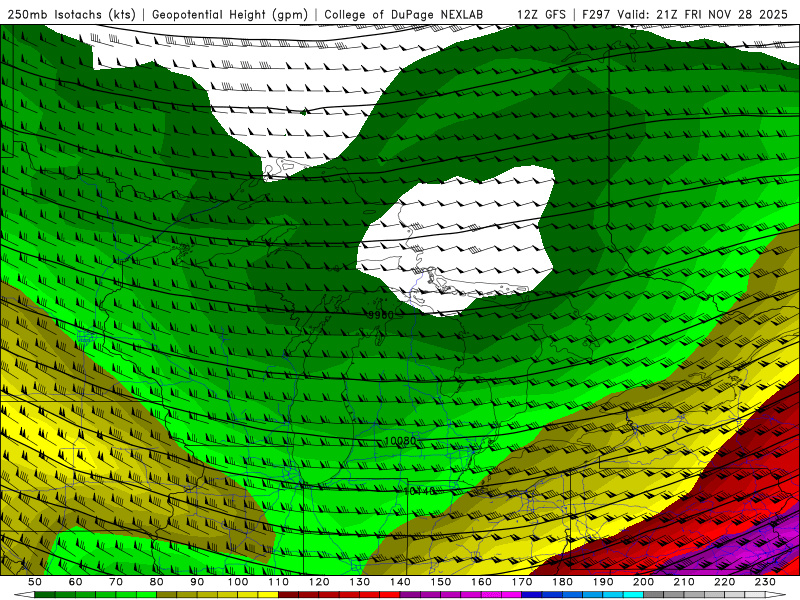Pick the dark gray swatch just after 200
Viewport: 800px width, 600px height.
click(x=654, y=594)
